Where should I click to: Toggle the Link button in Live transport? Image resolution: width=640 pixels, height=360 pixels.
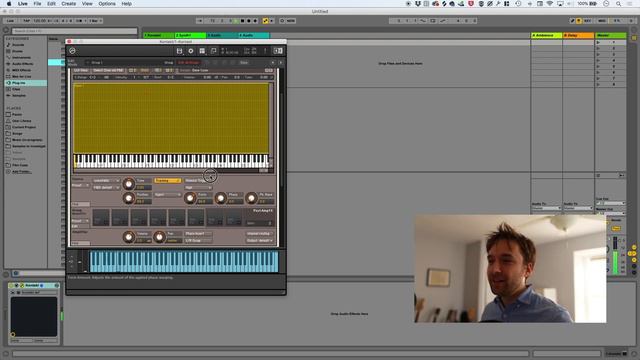(10, 21)
